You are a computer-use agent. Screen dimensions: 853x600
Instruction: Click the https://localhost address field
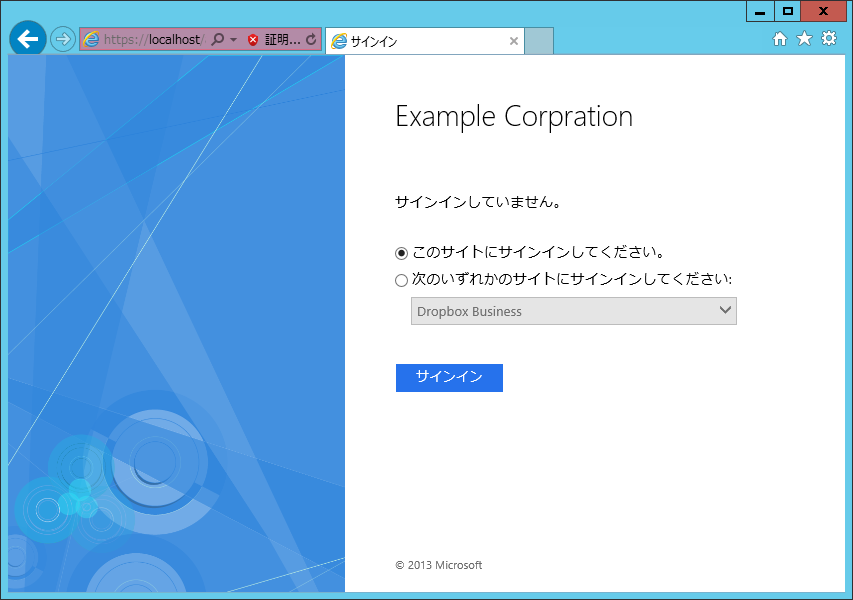153,40
